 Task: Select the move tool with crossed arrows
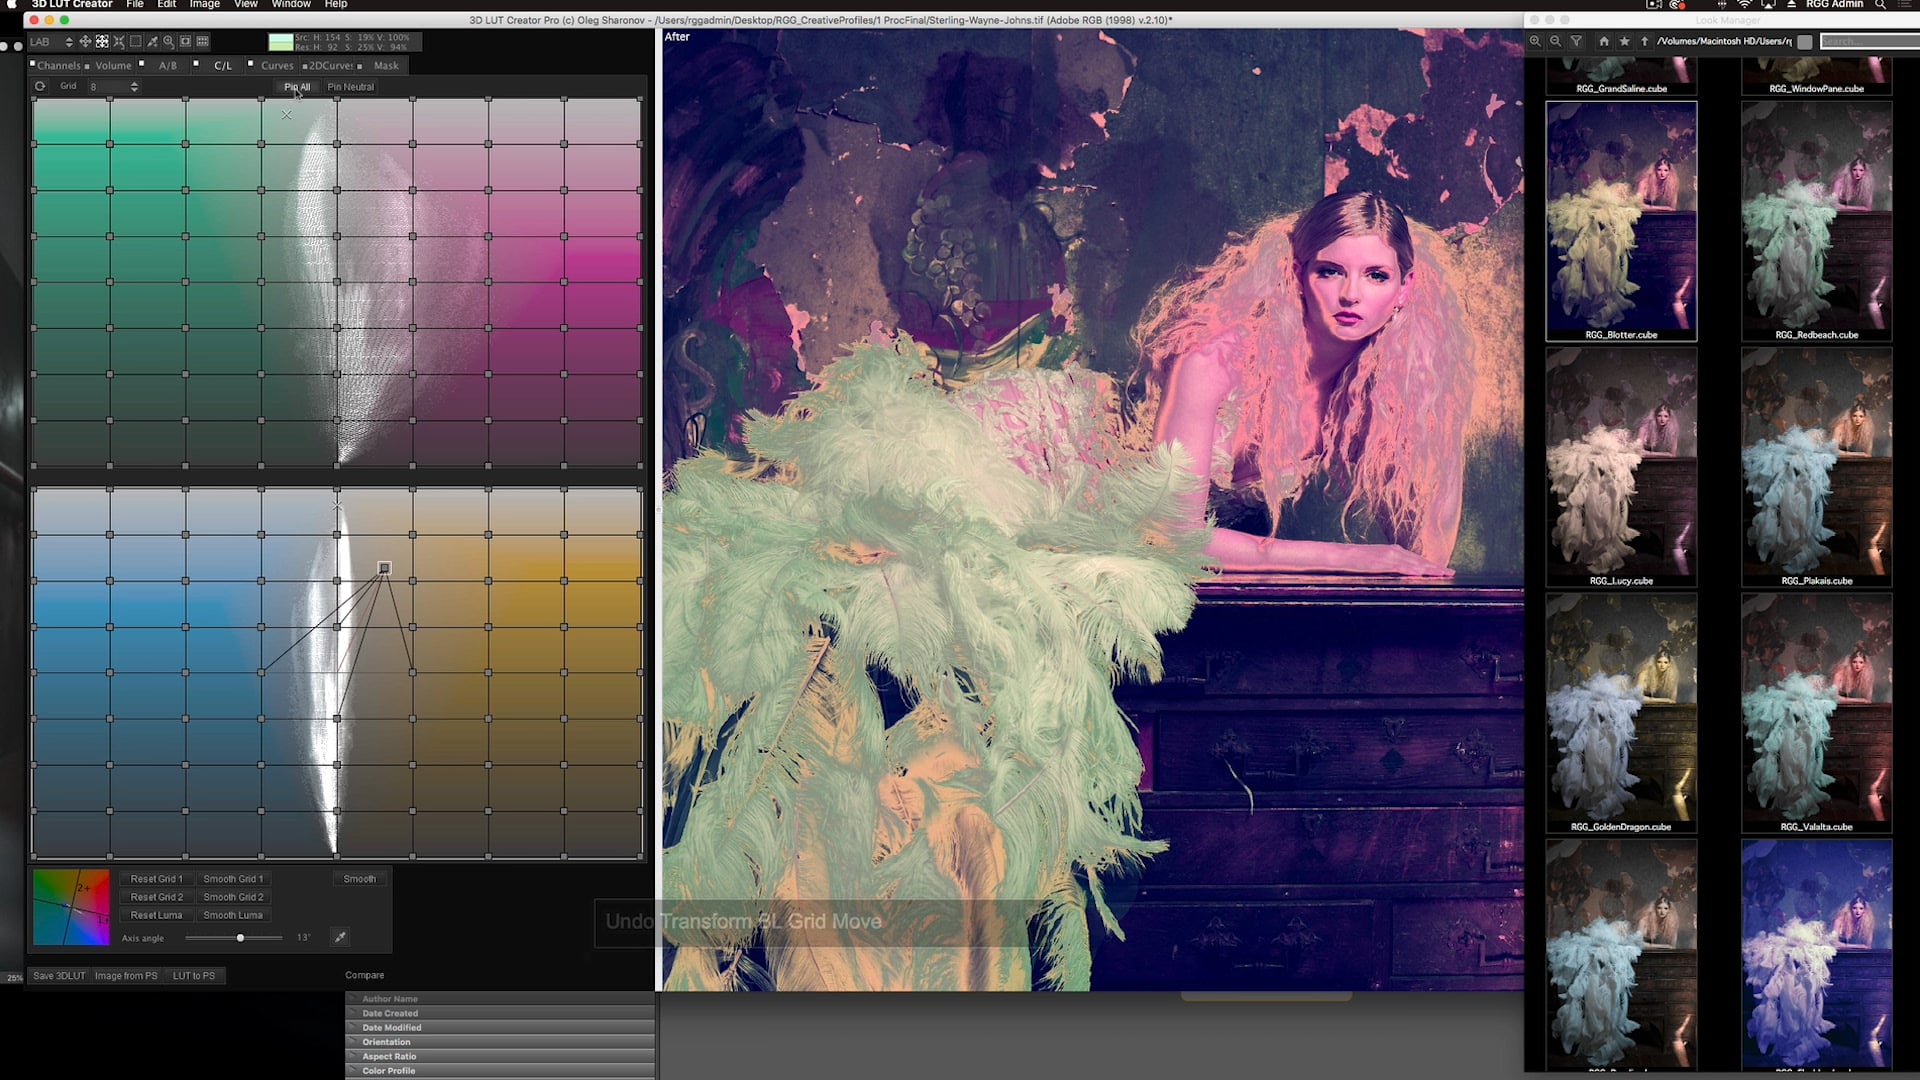point(85,42)
